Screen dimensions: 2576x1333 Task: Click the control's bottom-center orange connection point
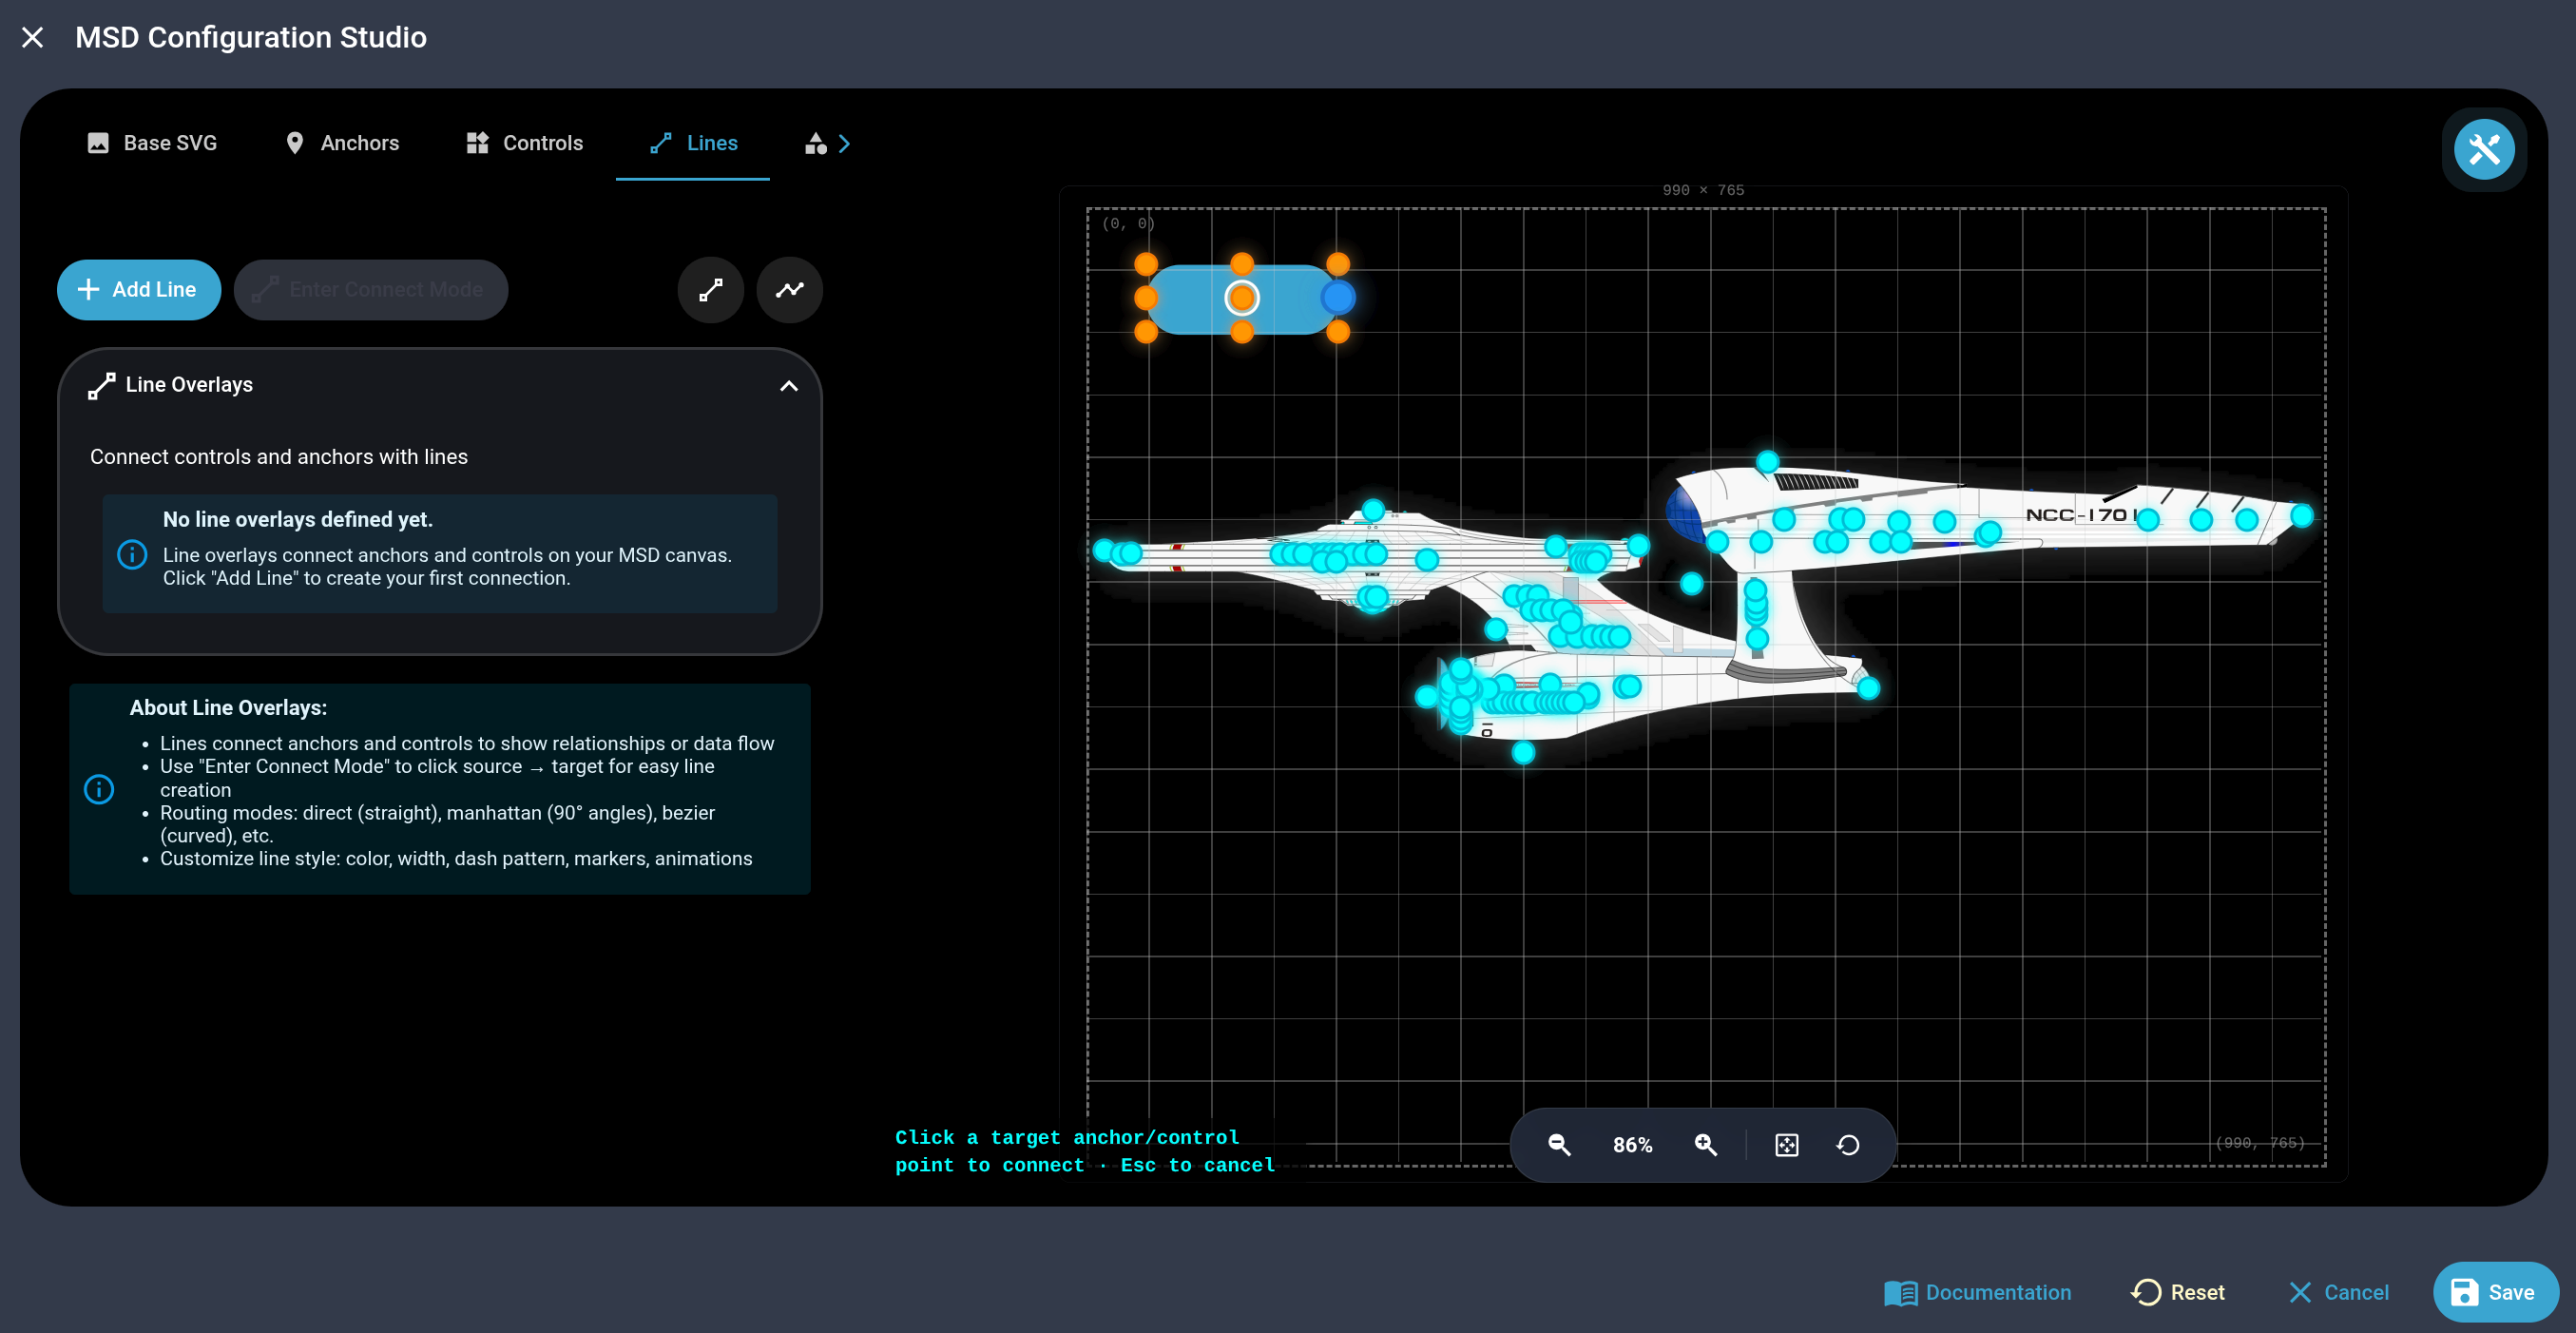point(1242,332)
